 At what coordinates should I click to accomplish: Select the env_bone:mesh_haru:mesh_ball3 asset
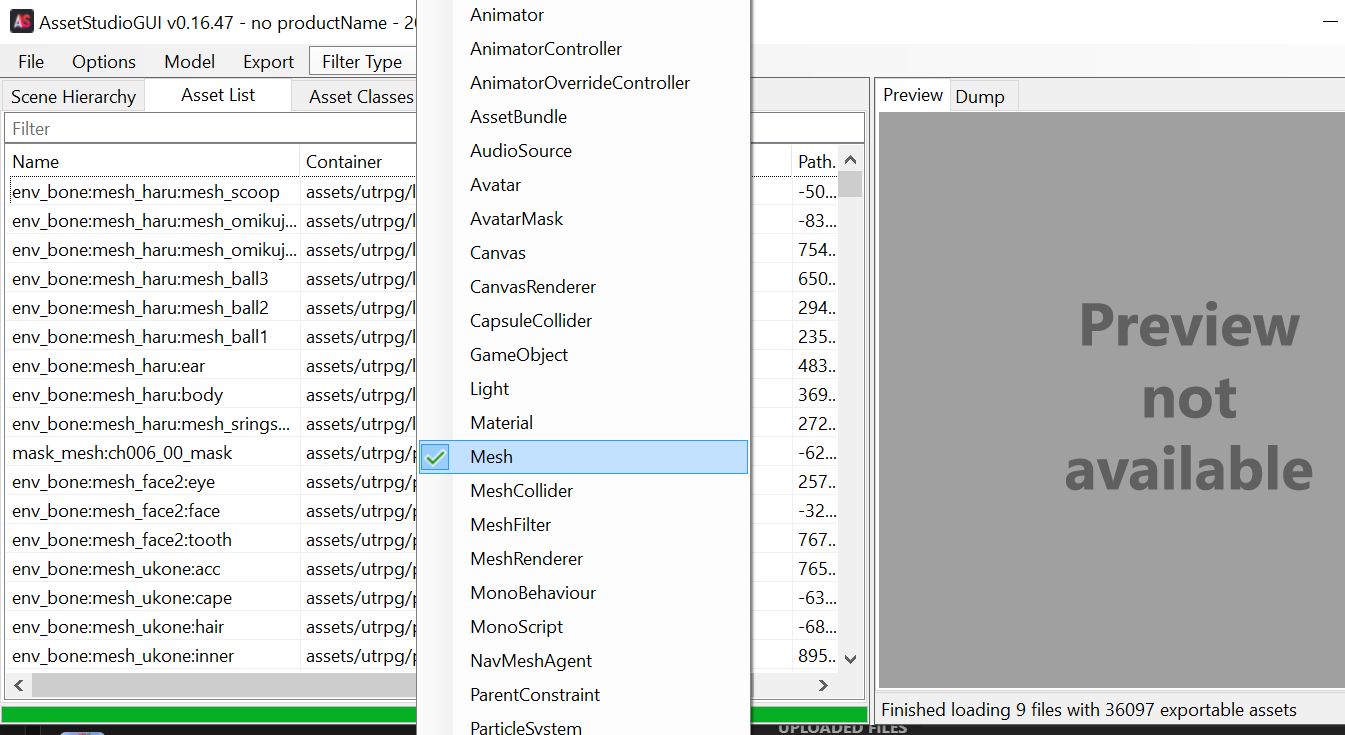(140, 279)
